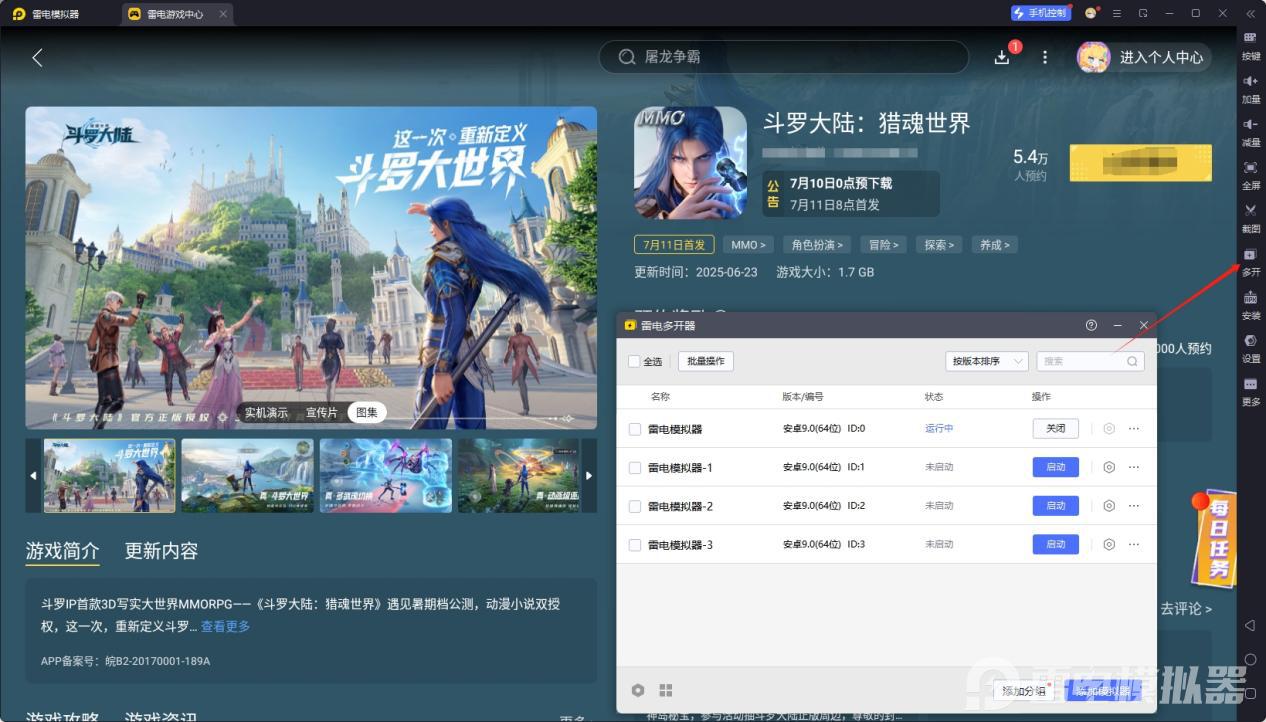1266x722 pixels.
Task: Switch to the 更新内容 tab
Action: [161, 551]
